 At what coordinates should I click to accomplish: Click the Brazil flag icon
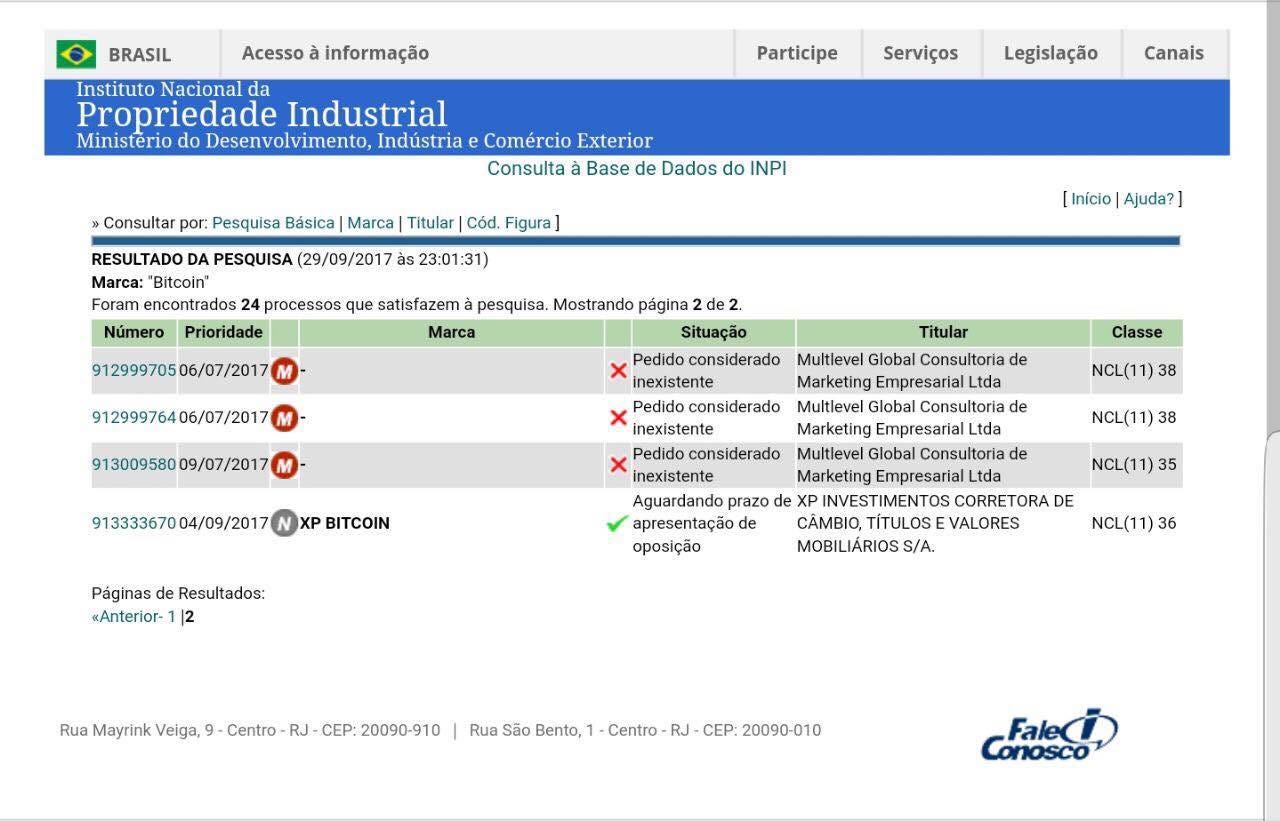coord(76,54)
